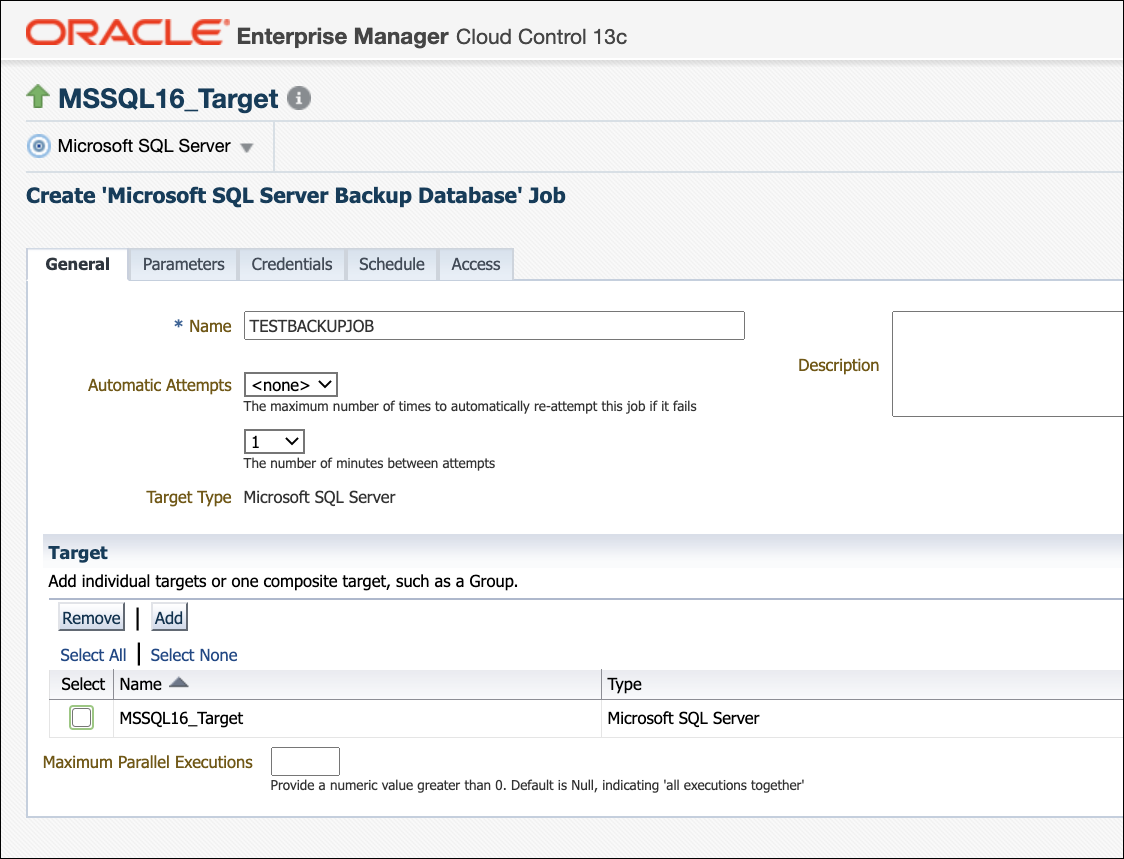The width and height of the screenshot is (1124, 859).
Task: Click the MSSQL16_Target page title
Action: 168,98
